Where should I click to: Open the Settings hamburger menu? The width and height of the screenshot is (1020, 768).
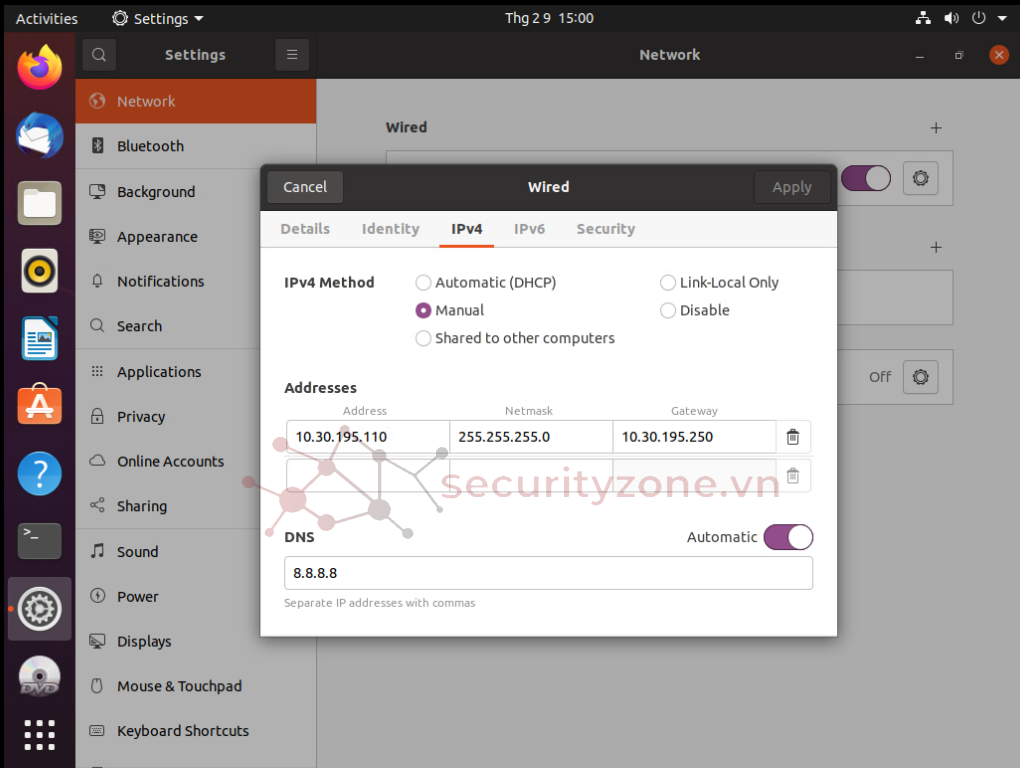click(x=292, y=55)
